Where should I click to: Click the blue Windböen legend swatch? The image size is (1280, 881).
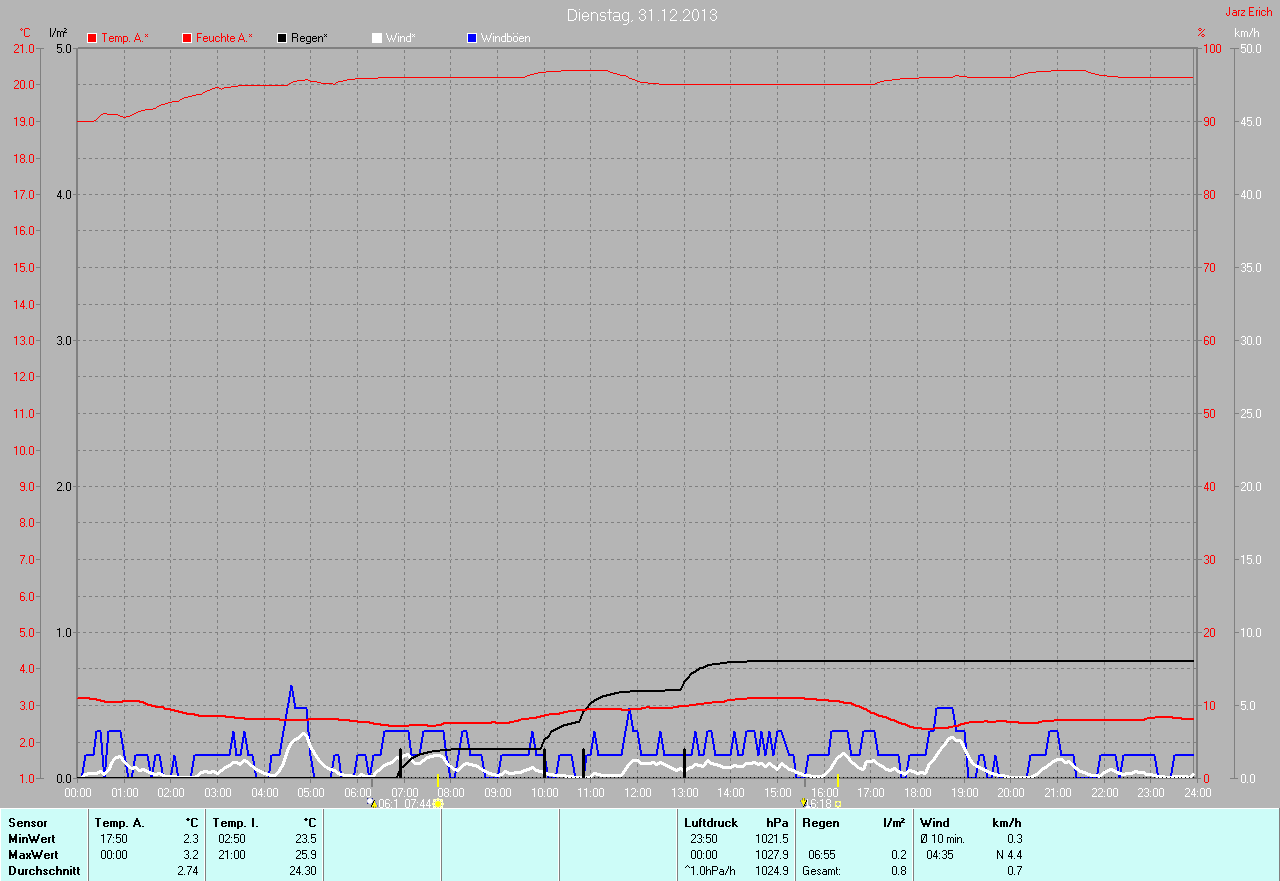[x=472, y=38]
